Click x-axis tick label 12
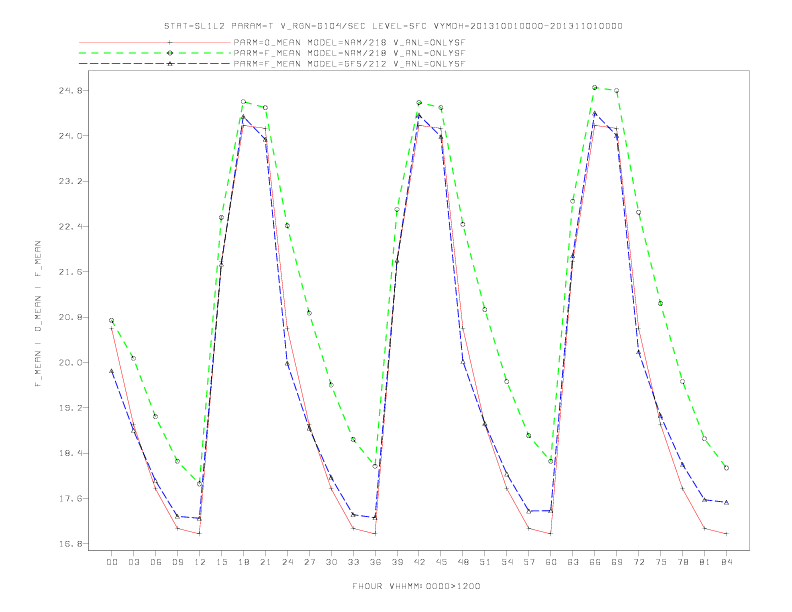The height and width of the screenshot is (612, 792). [200, 562]
